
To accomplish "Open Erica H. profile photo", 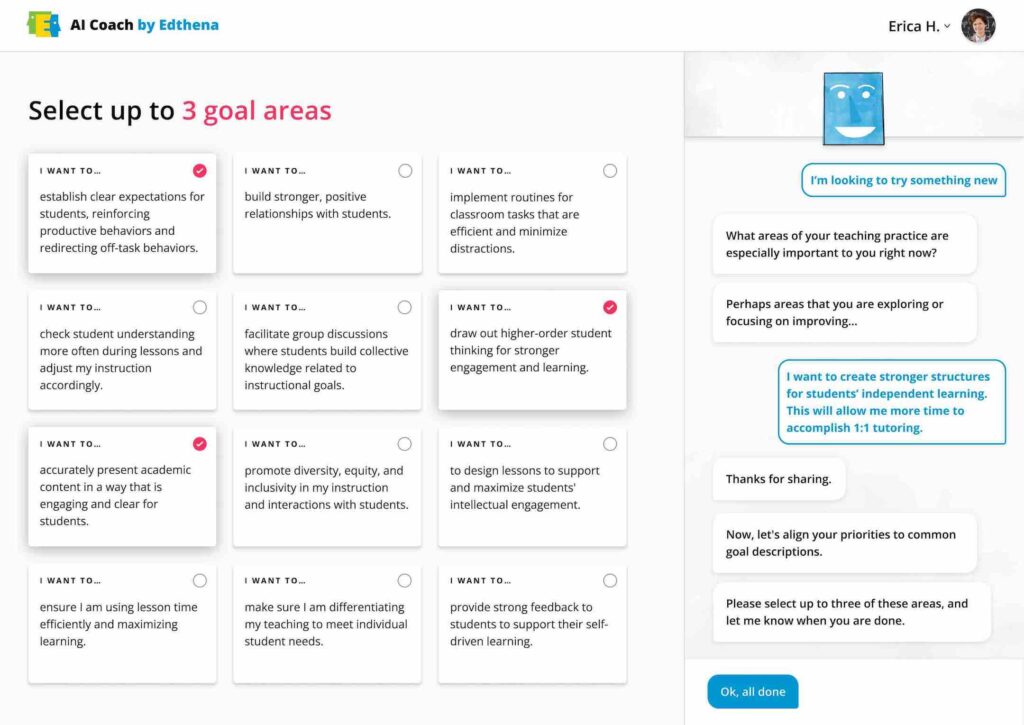I will tap(978, 26).
